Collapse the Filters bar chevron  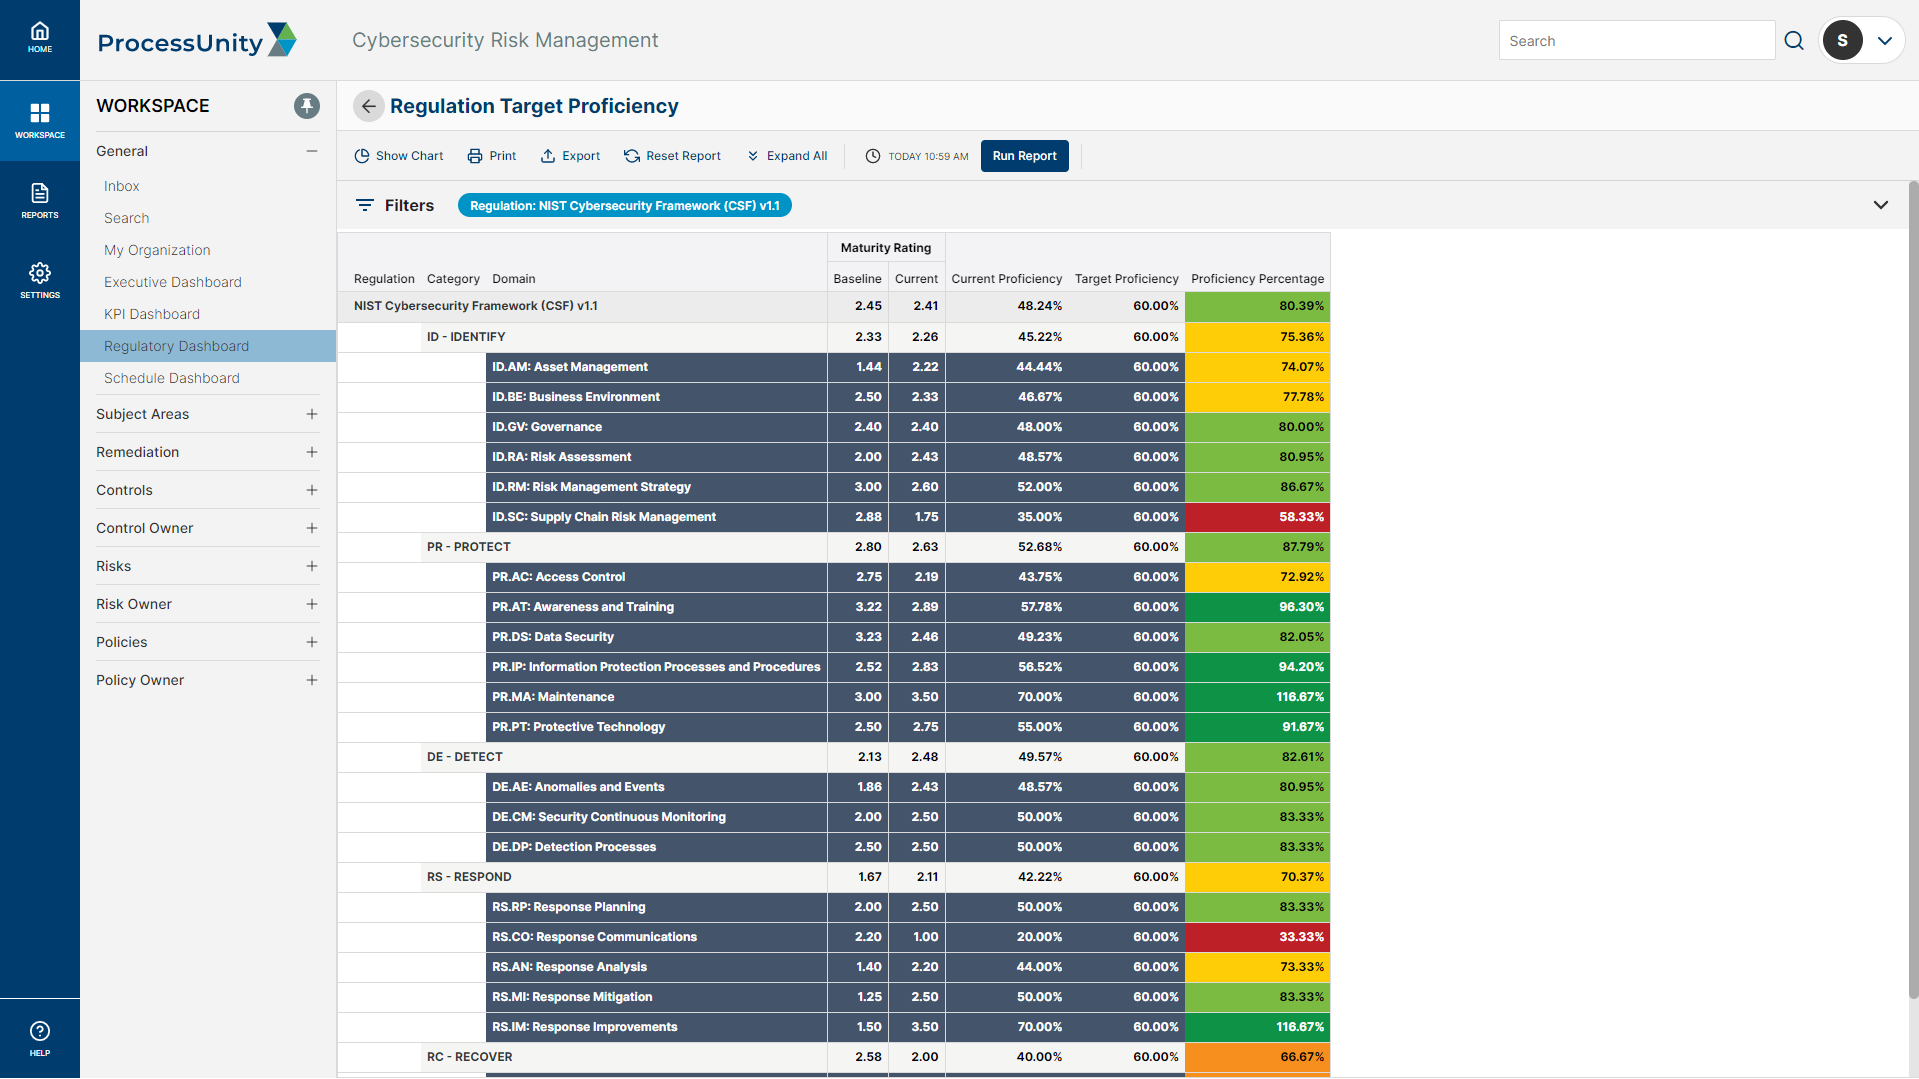coord(1881,204)
